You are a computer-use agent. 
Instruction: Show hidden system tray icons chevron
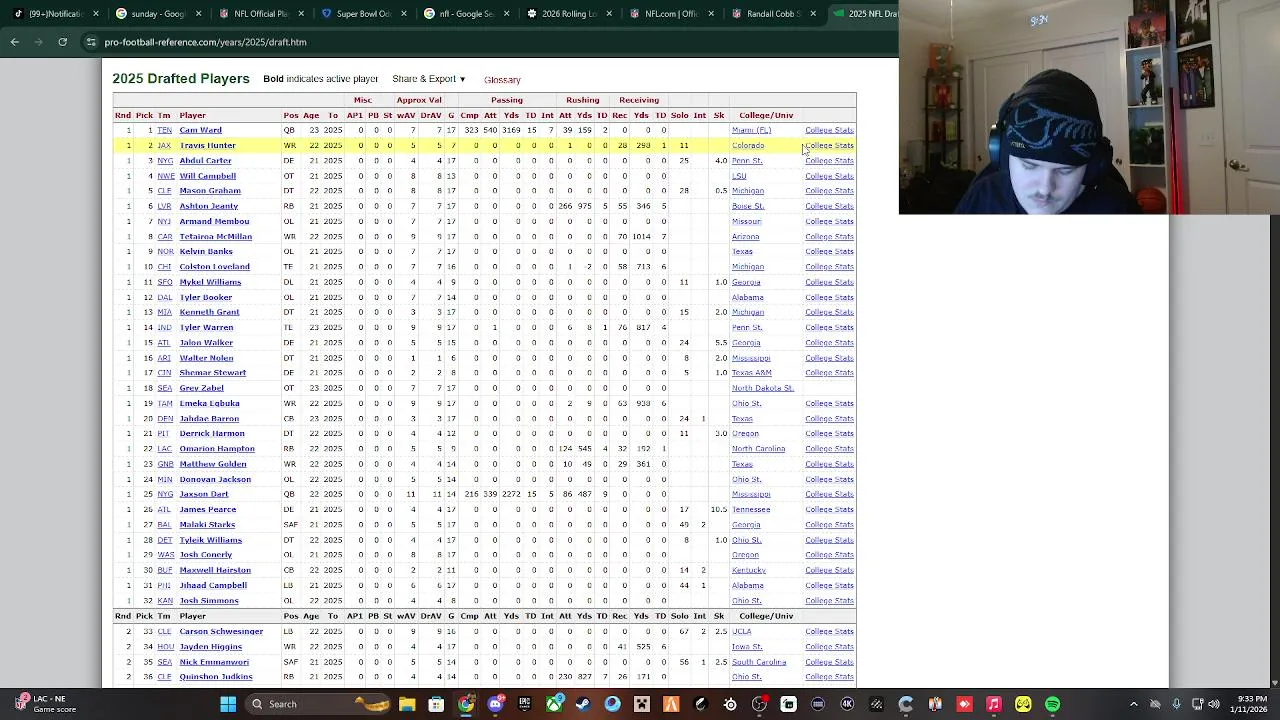click(x=1135, y=704)
